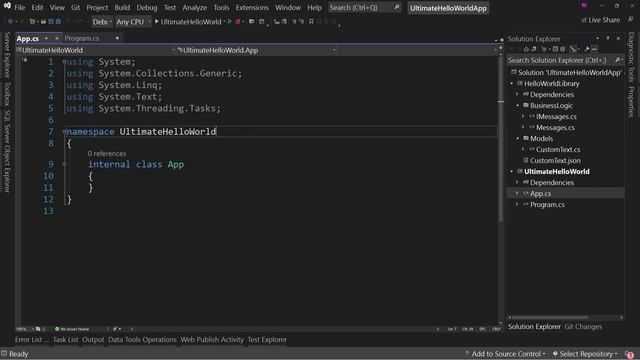Click the magnifier icon in the top search box
This screenshot has width=640, height=360.
point(396,7)
